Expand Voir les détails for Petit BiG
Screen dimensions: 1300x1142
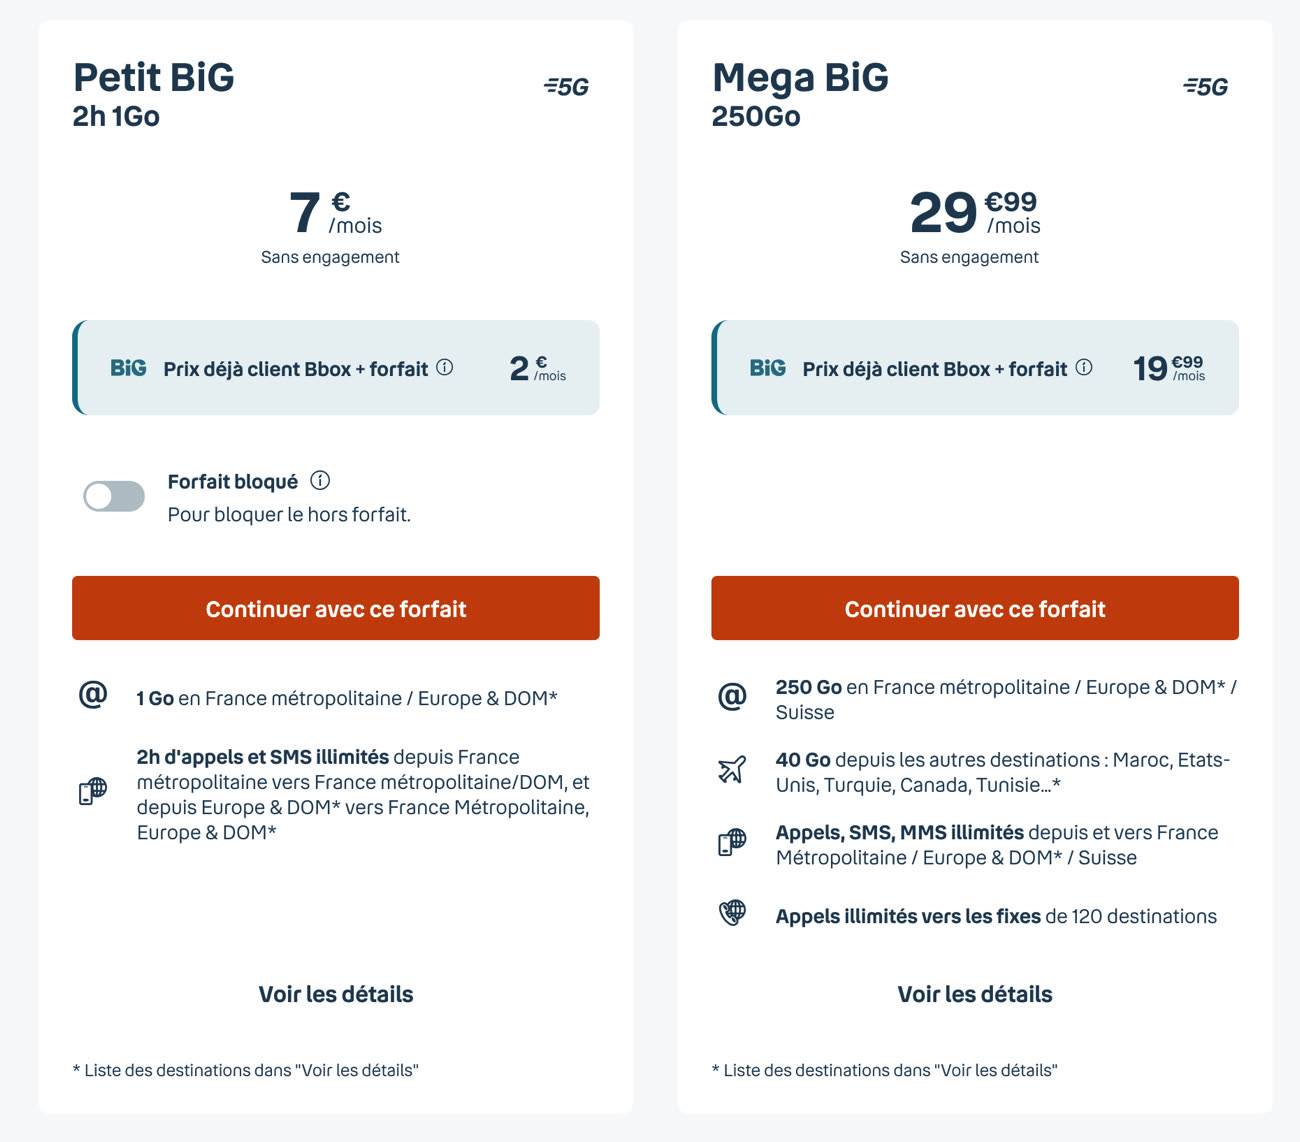336,994
